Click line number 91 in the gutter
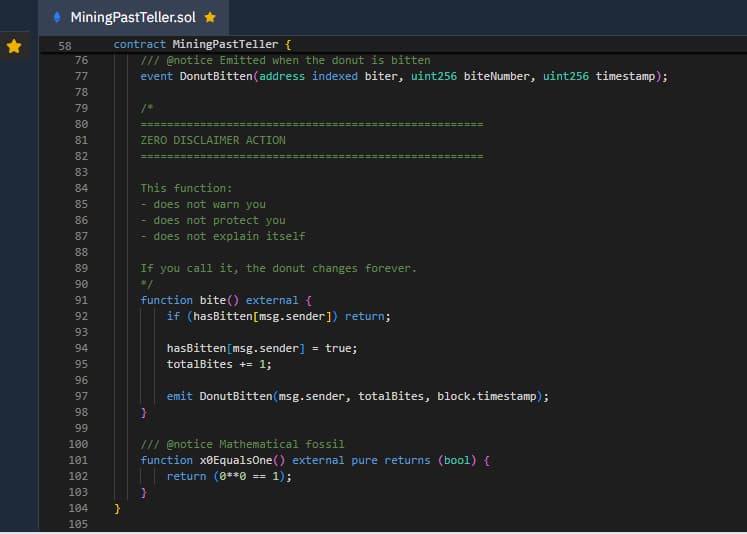 [81, 300]
